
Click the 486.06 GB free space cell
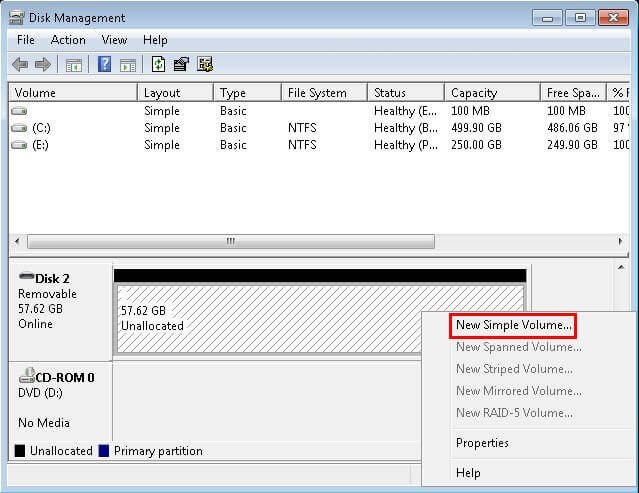(572, 128)
